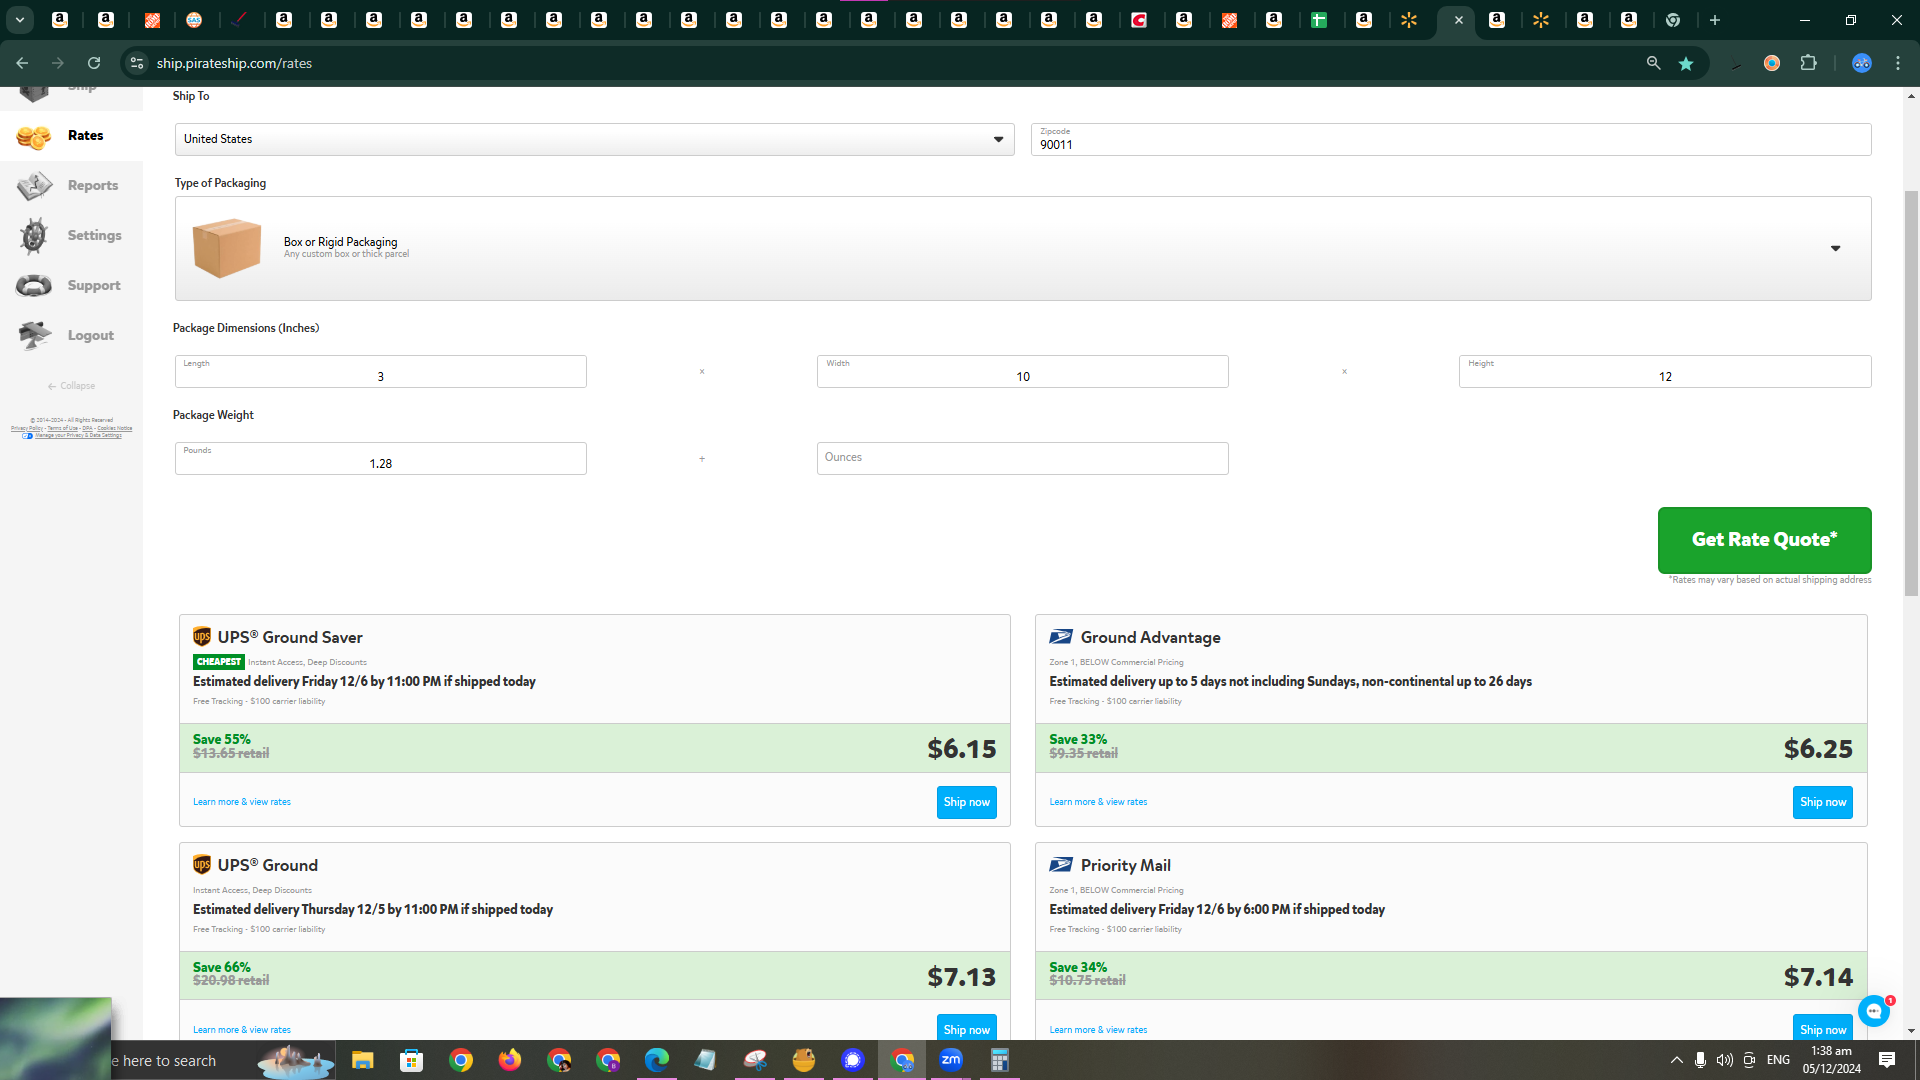The image size is (1920, 1080).
Task: Open the United States country dropdown
Action: click(x=594, y=139)
